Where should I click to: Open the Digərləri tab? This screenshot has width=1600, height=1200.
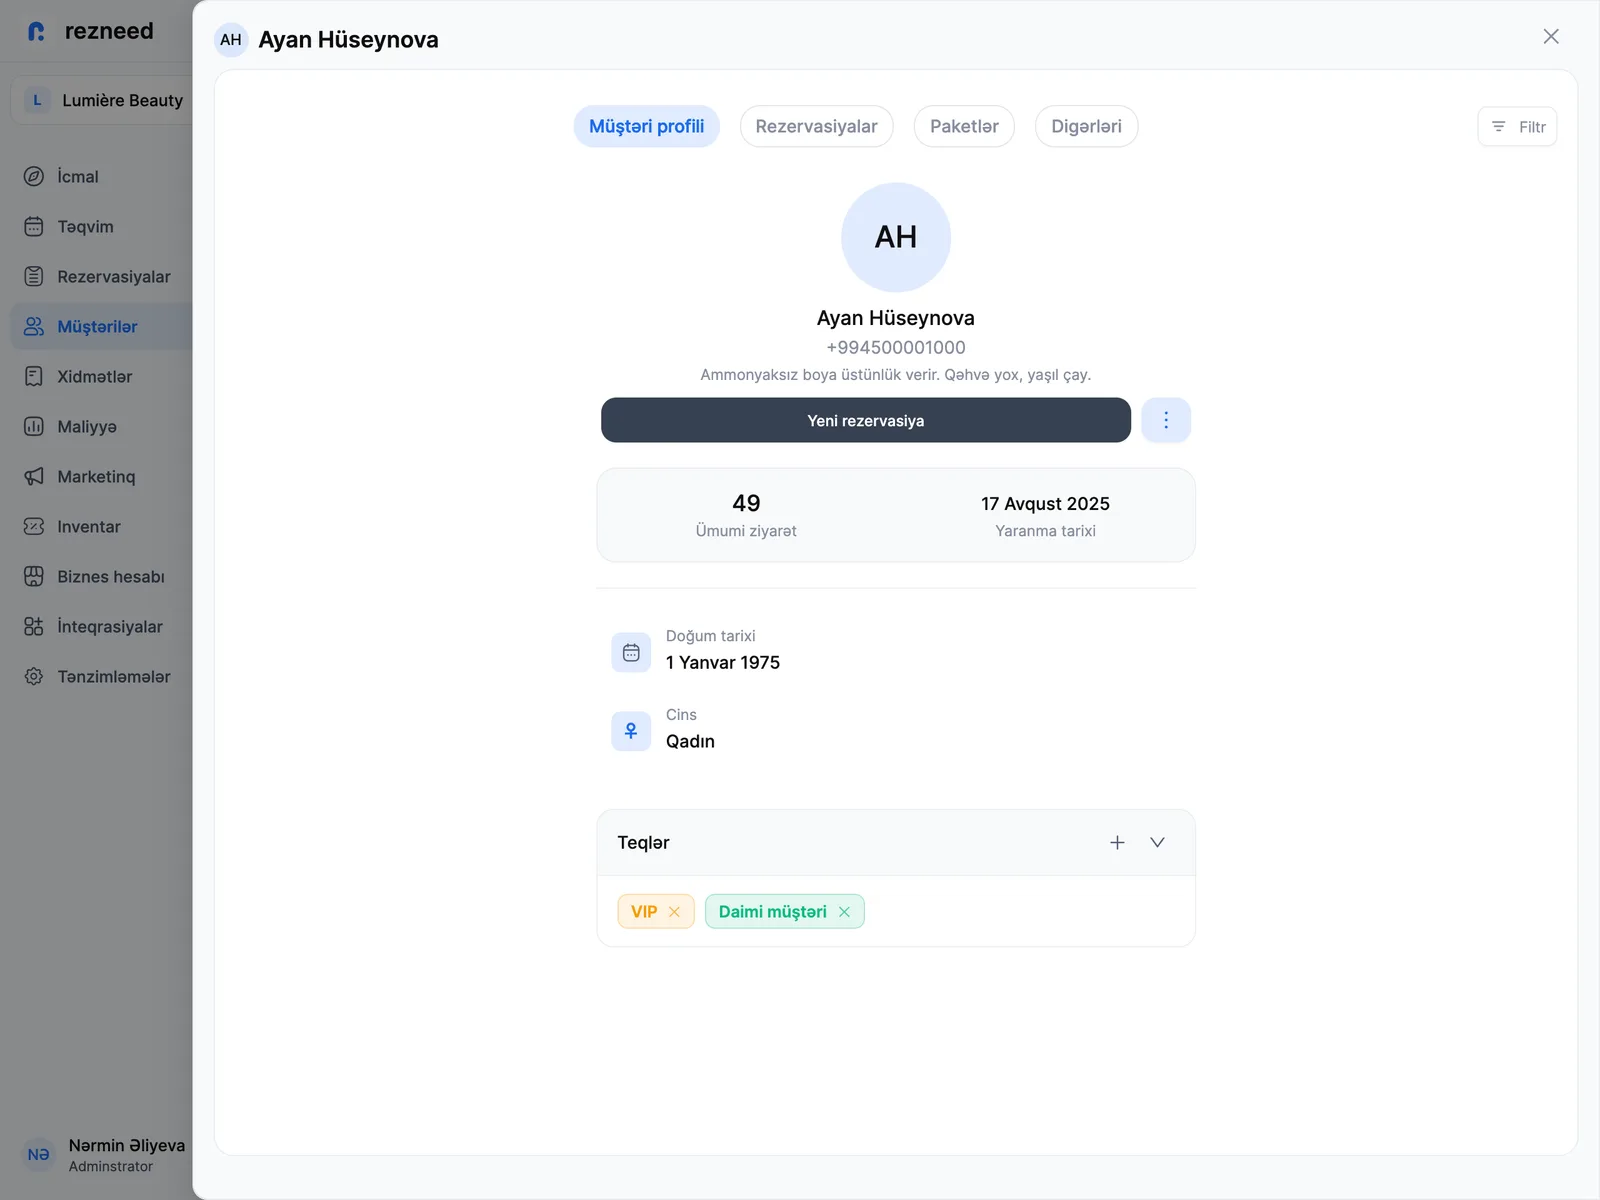click(1086, 126)
